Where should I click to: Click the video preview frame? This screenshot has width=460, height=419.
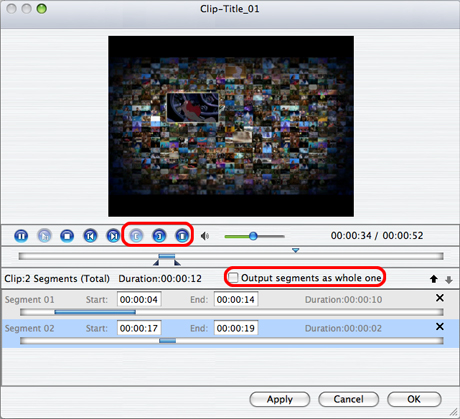coord(231,126)
